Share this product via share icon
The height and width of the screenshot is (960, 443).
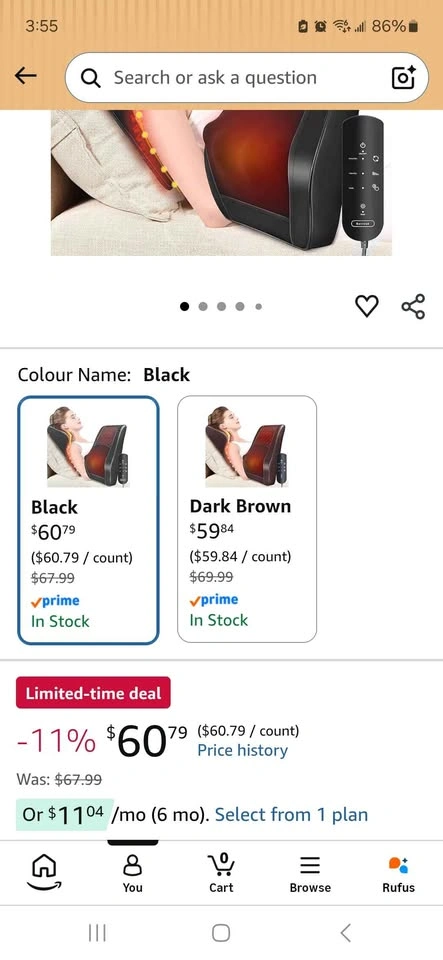click(413, 306)
